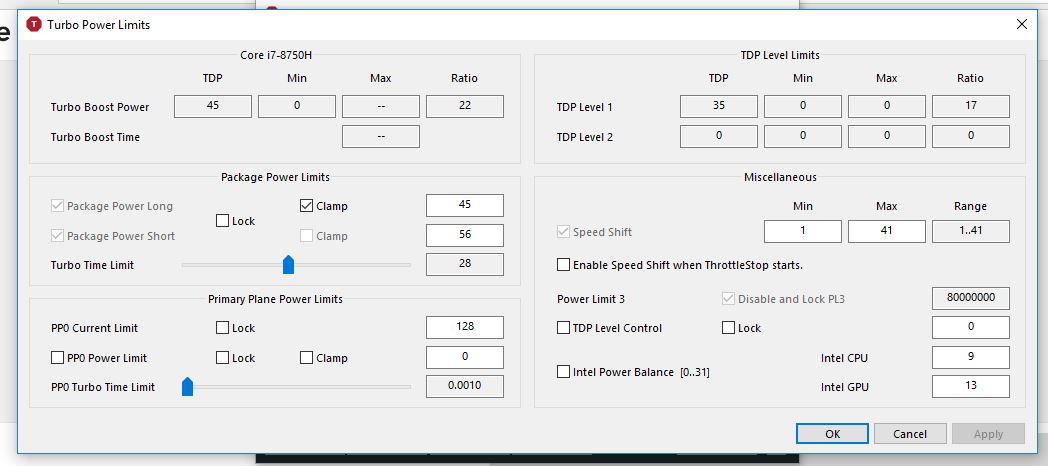The height and width of the screenshot is (466, 1048).
Task: Edit the Speed Shift Min field
Action: click(x=803, y=231)
